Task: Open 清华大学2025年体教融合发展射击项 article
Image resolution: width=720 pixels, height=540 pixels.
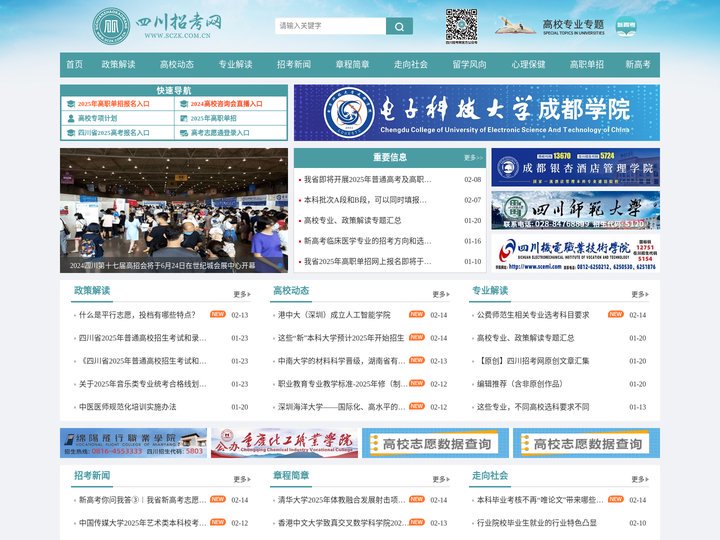Action: 341,500
